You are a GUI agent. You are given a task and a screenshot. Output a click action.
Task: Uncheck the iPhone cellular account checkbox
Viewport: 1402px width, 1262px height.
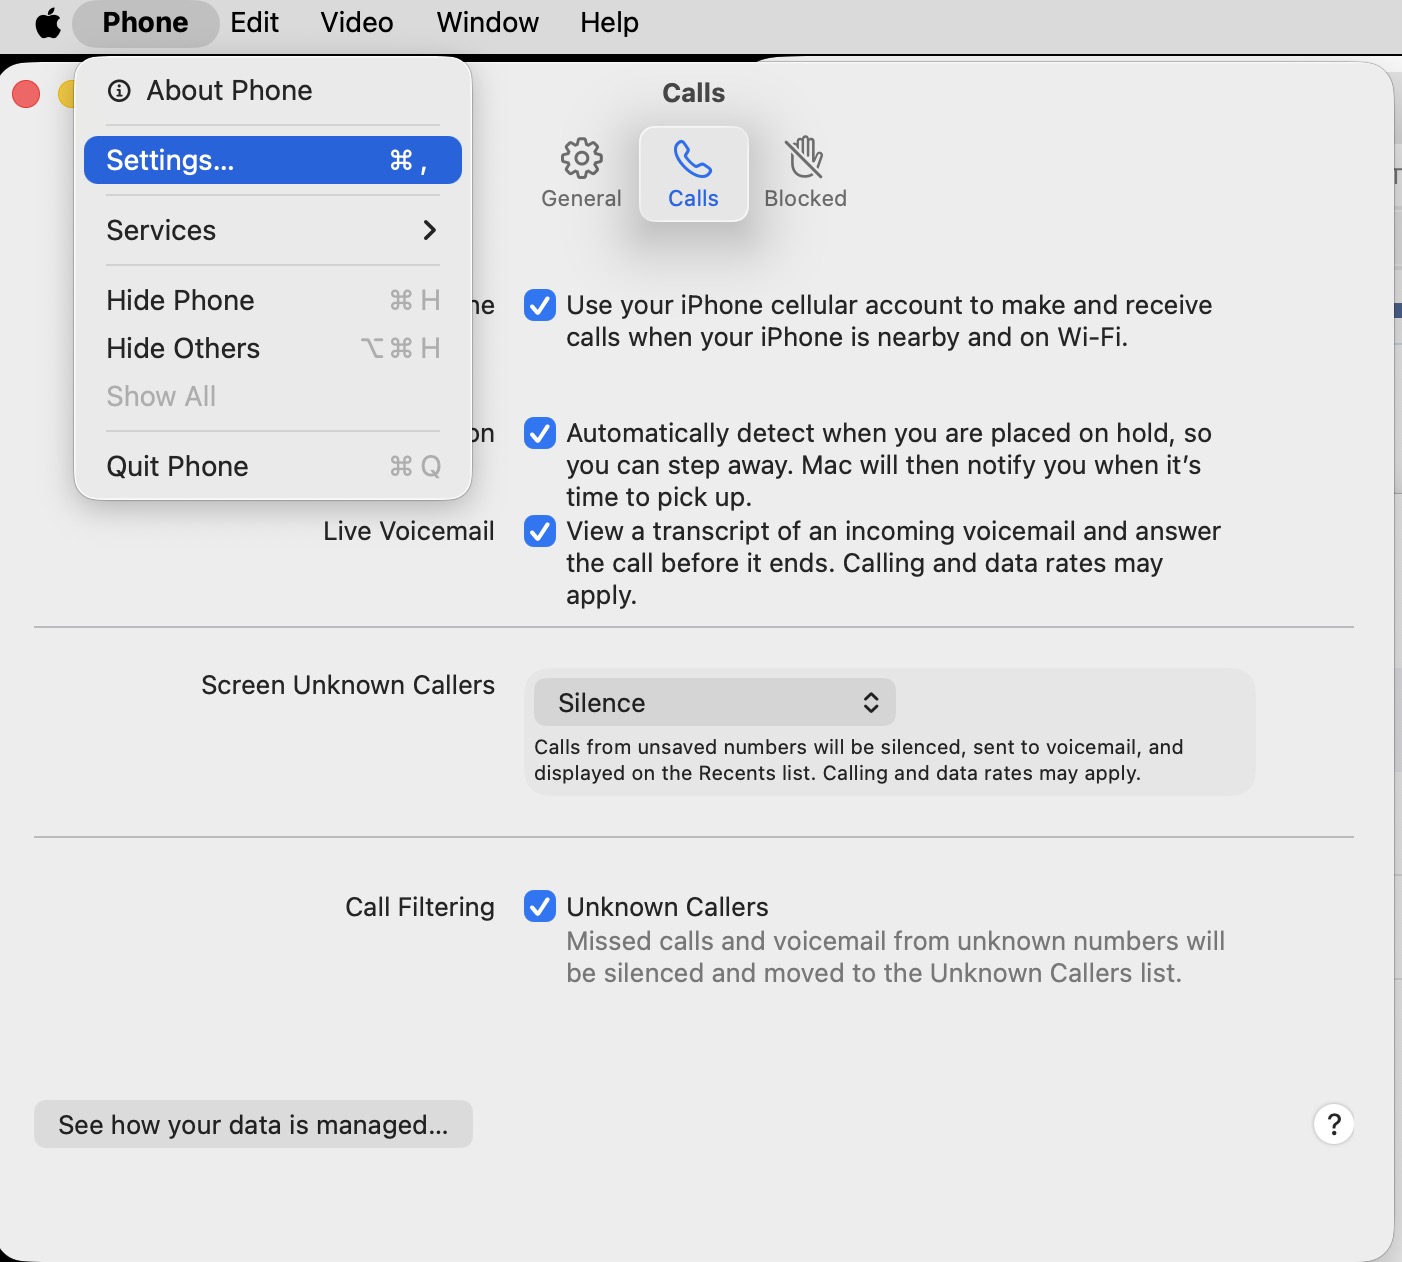540,305
